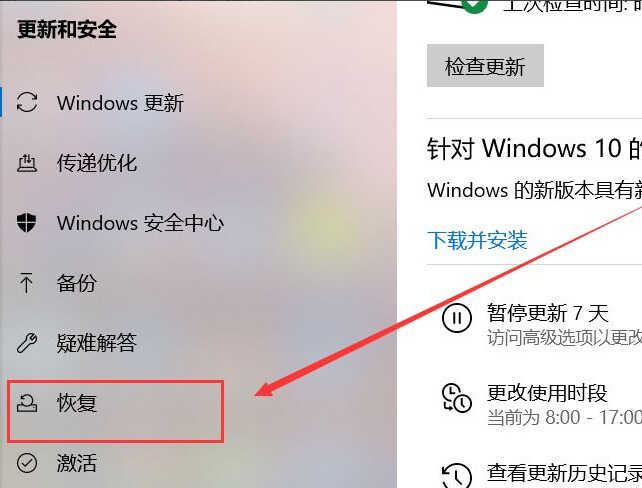Open Windows 安全中心 from the sidebar
Image resolution: width=642 pixels, height=488 pixels.
coord(199,223)
